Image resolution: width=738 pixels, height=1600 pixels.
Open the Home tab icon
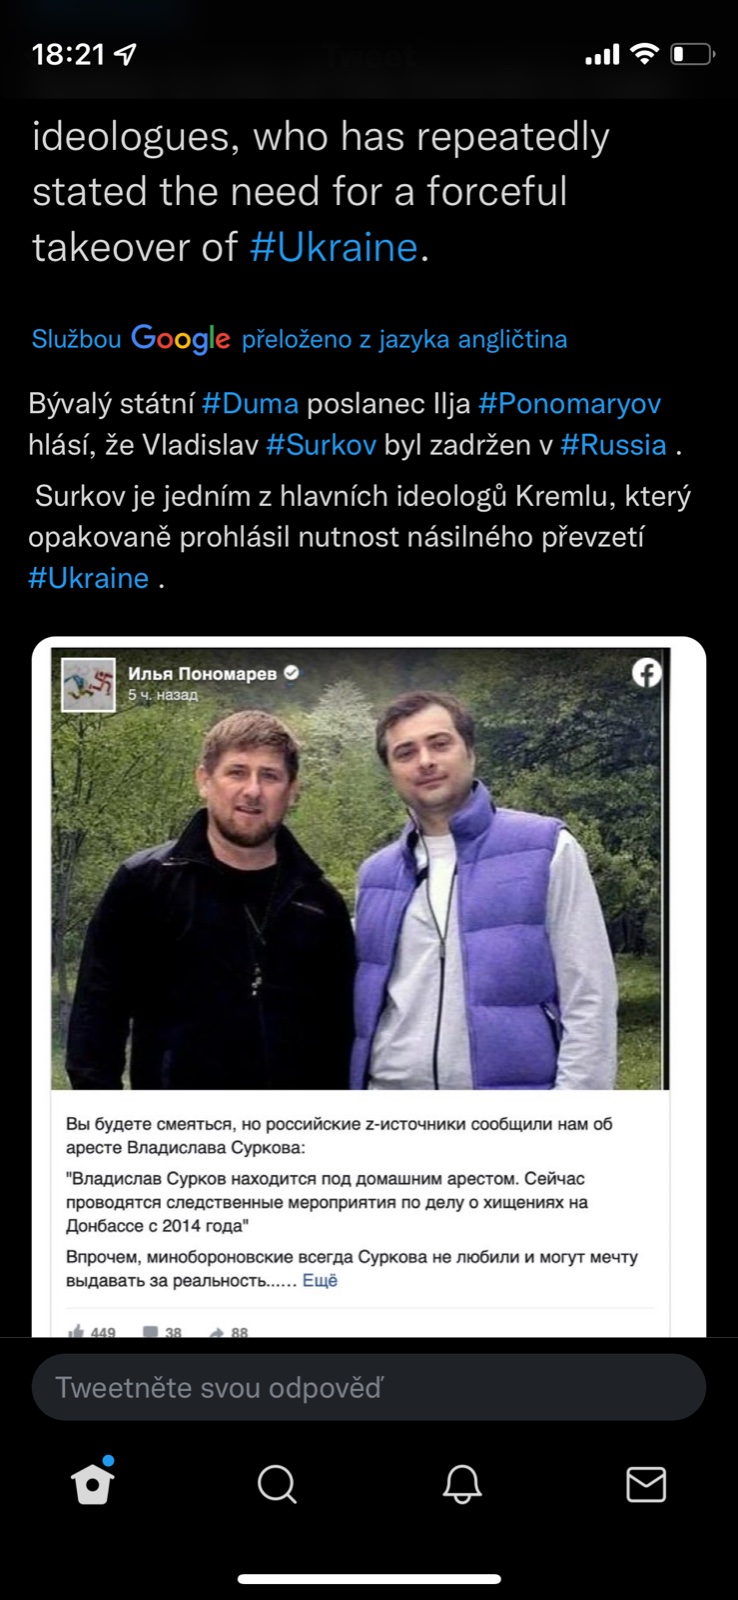93,1484
